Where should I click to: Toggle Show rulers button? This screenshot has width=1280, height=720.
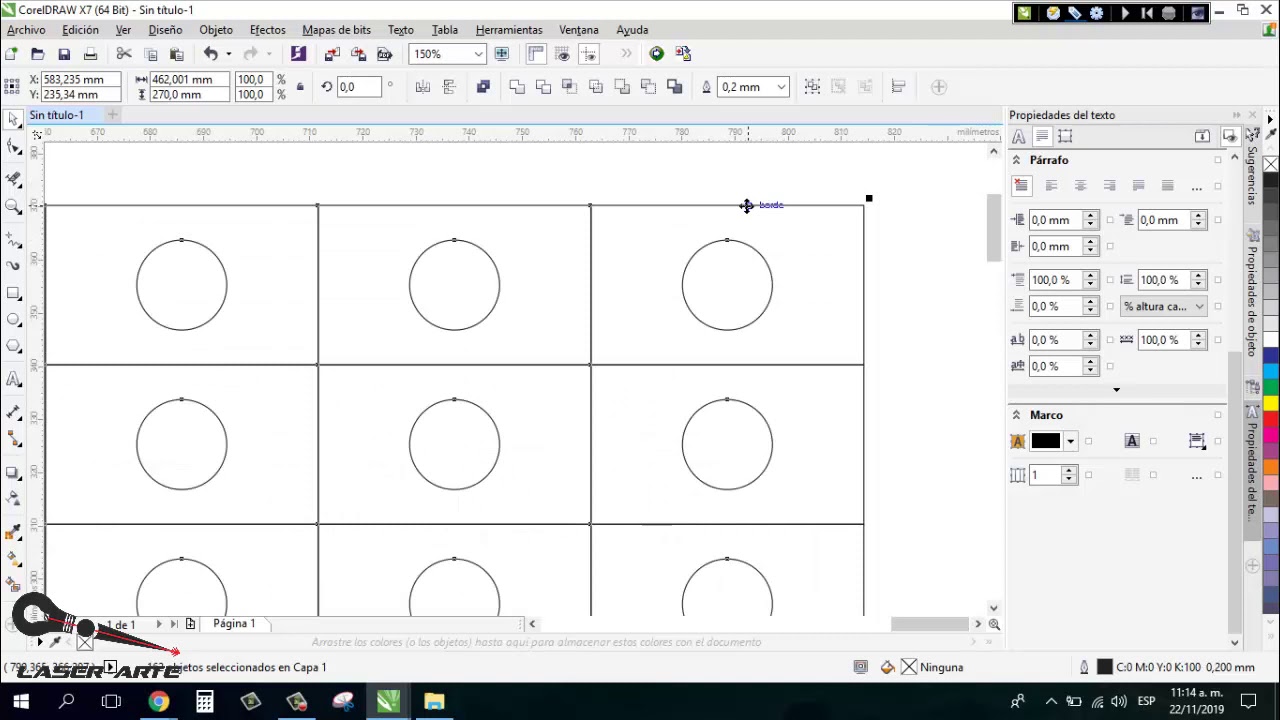pos(536,54)
